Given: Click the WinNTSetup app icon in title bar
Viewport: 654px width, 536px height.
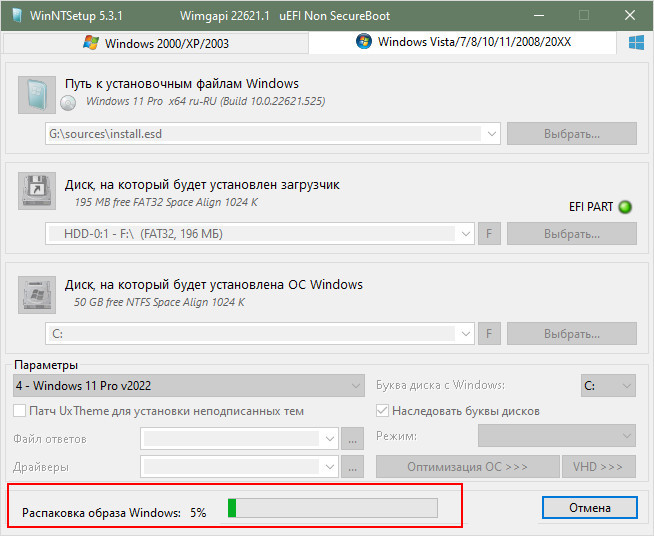Looking at the screenshot, I should [17, 15].
